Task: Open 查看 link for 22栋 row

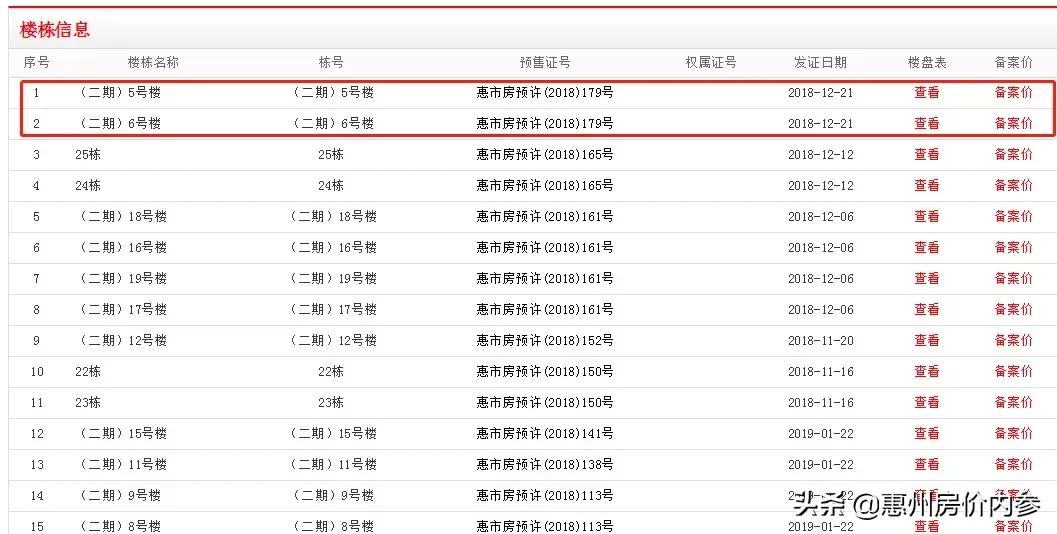Action: [926, 372]
